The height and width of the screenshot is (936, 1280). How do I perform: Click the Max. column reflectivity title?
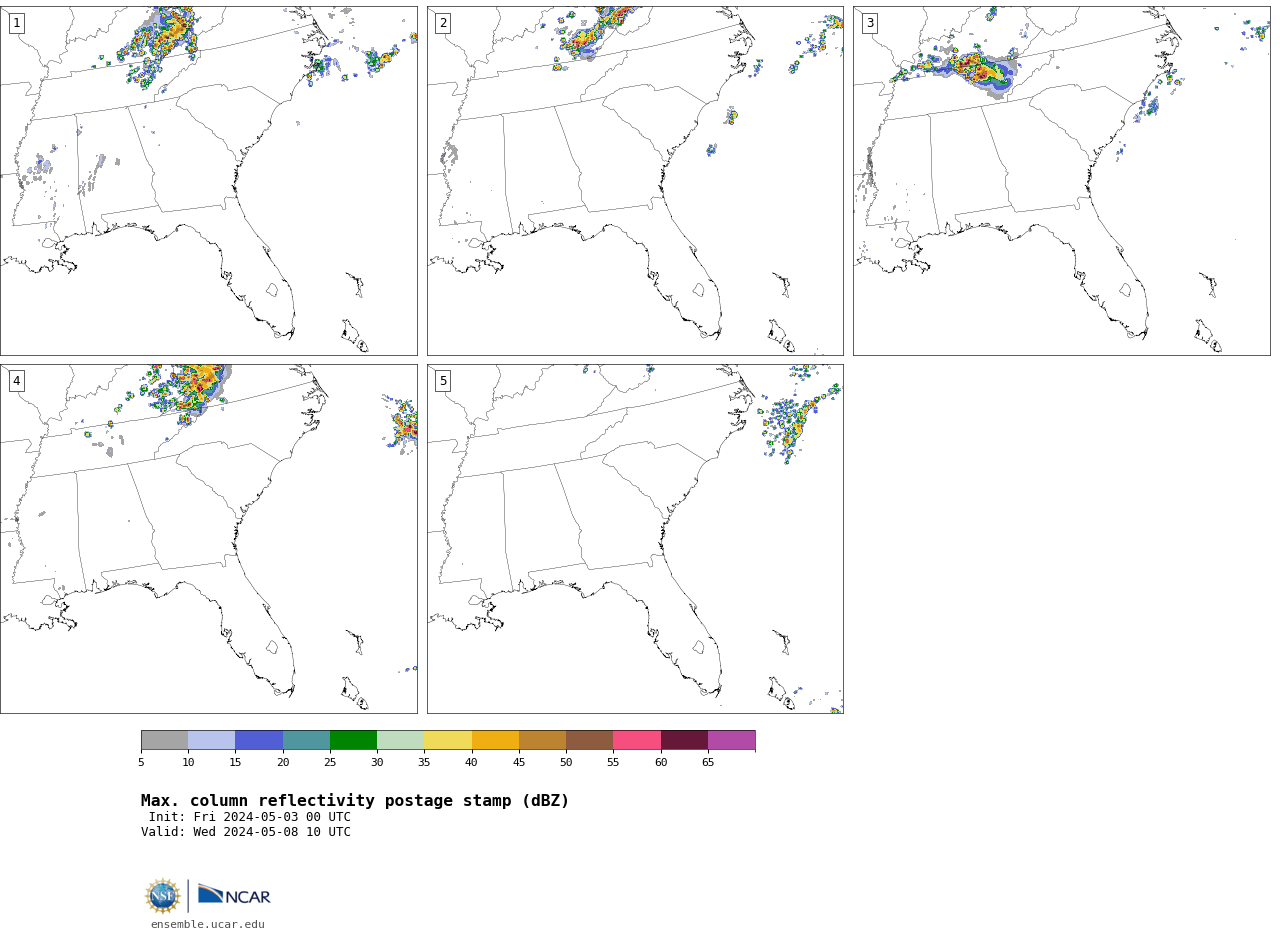click(355, 801)
